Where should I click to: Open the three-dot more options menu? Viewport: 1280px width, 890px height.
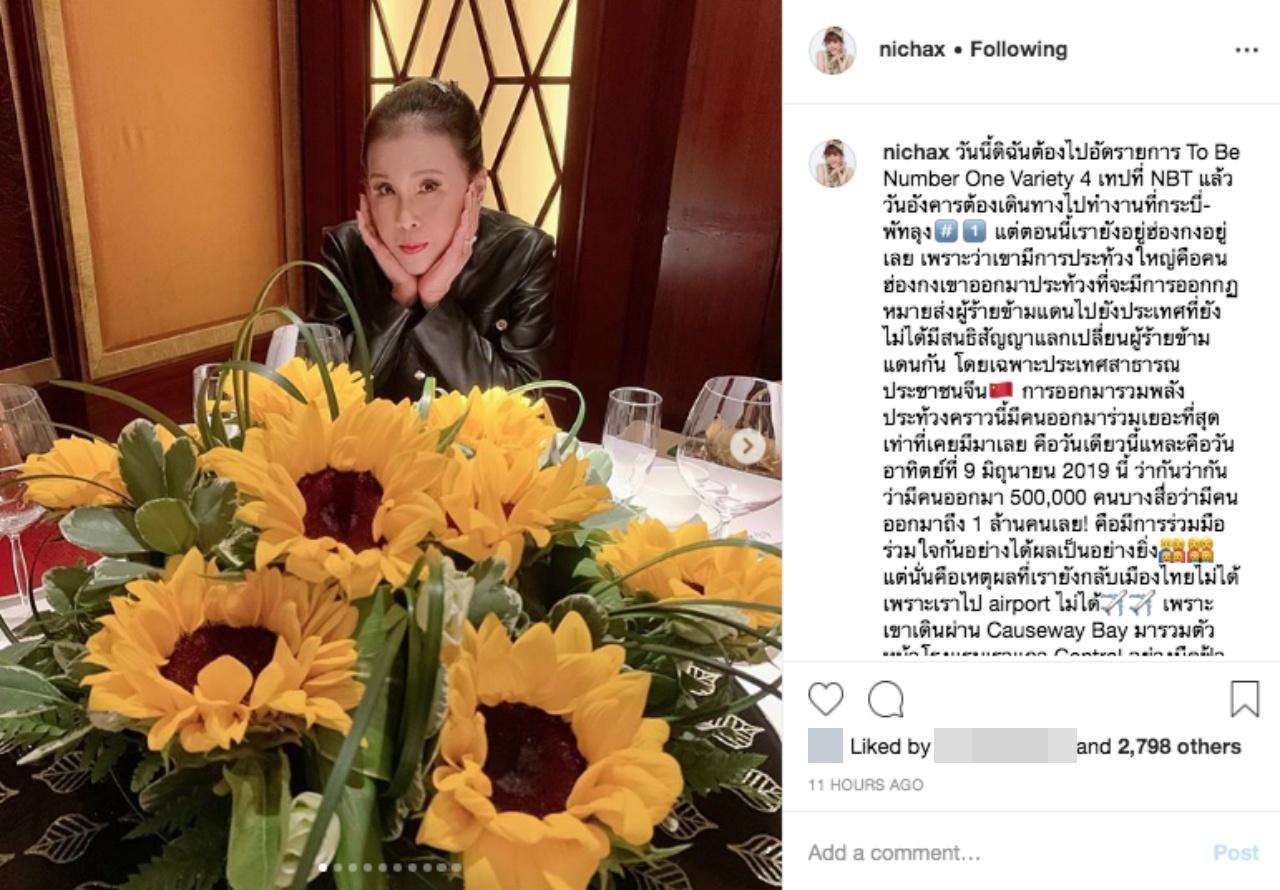coord(1246,50)
